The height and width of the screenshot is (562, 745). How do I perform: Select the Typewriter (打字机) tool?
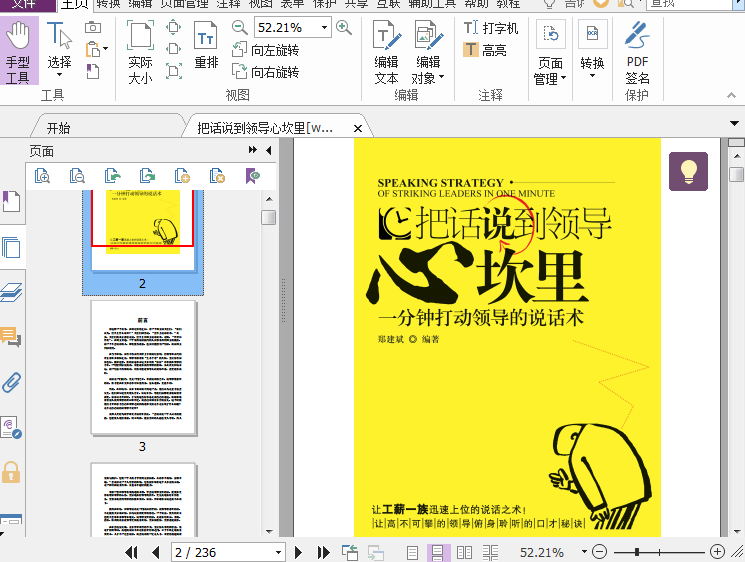490,28
